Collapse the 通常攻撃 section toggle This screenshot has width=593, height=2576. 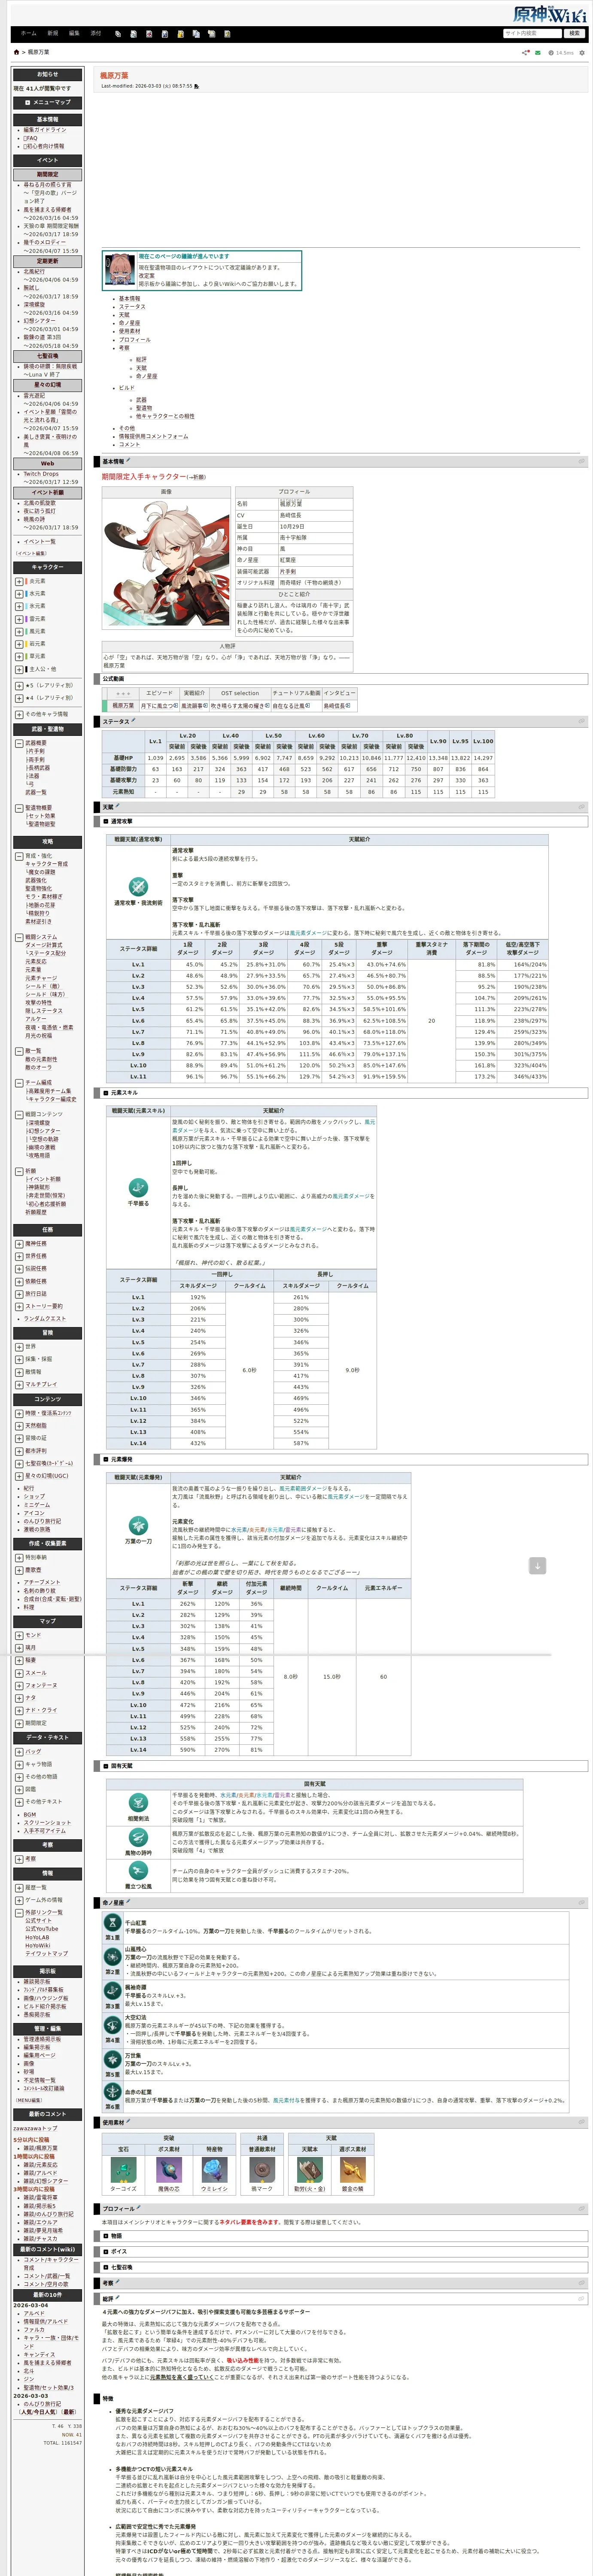point(107,822)
